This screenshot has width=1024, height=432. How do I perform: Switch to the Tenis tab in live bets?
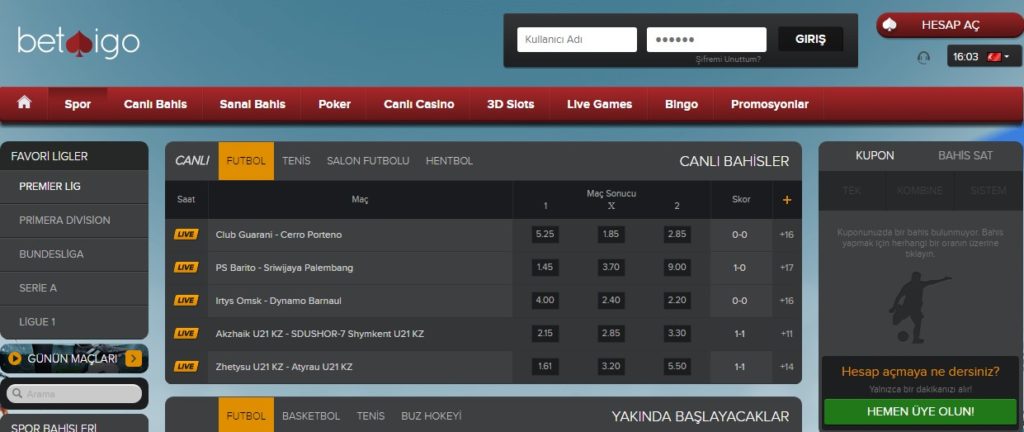click(x=296, y=161)
